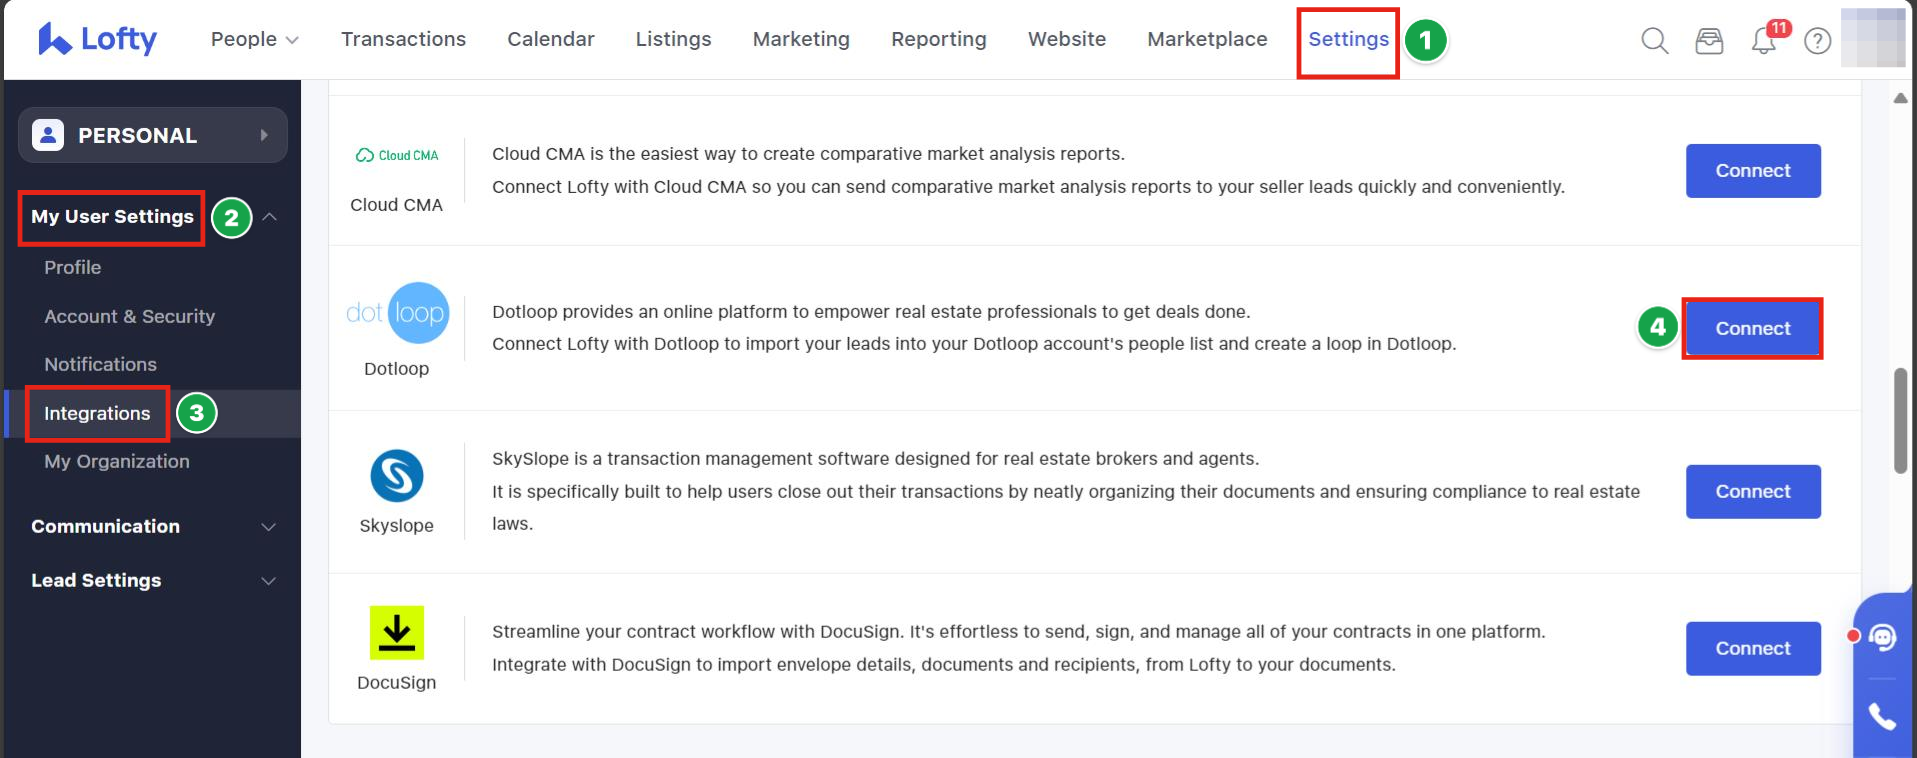Open the search magnifier icon
Viewport: 1917px width, 758px height.
[x=1654, y=41]
